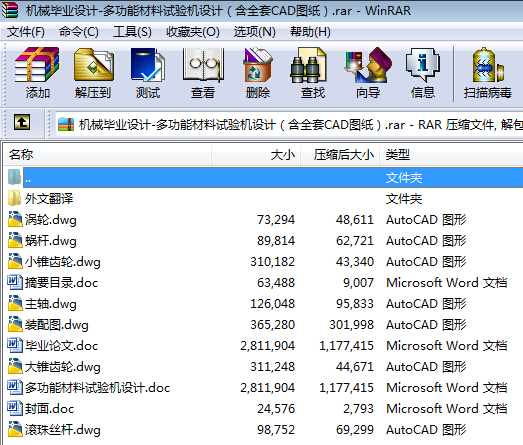Click the Virus Scan (扫描病毒) icon
The width and height of the screenshot is (523, 445).
[488, 64]
